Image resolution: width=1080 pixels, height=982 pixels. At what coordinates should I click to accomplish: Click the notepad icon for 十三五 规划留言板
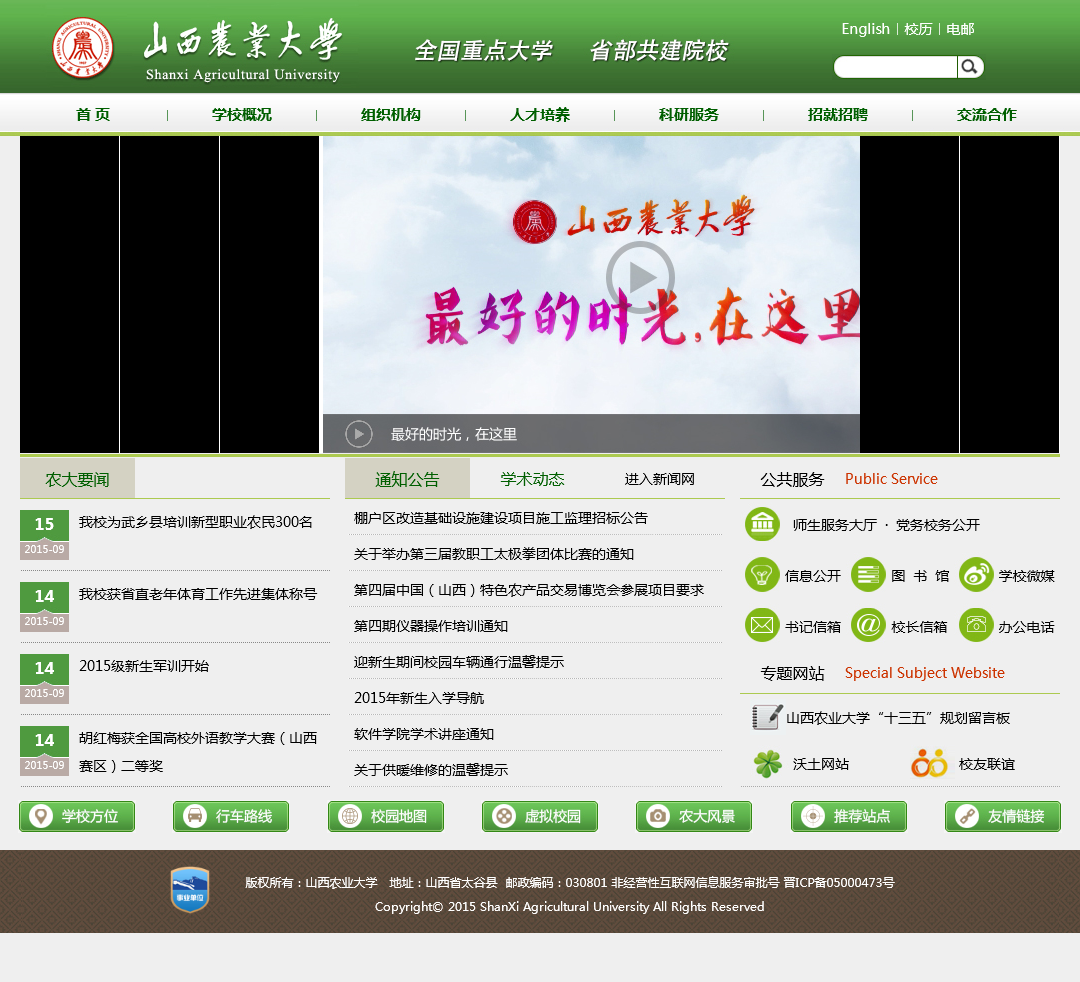(x=767, y=717)
